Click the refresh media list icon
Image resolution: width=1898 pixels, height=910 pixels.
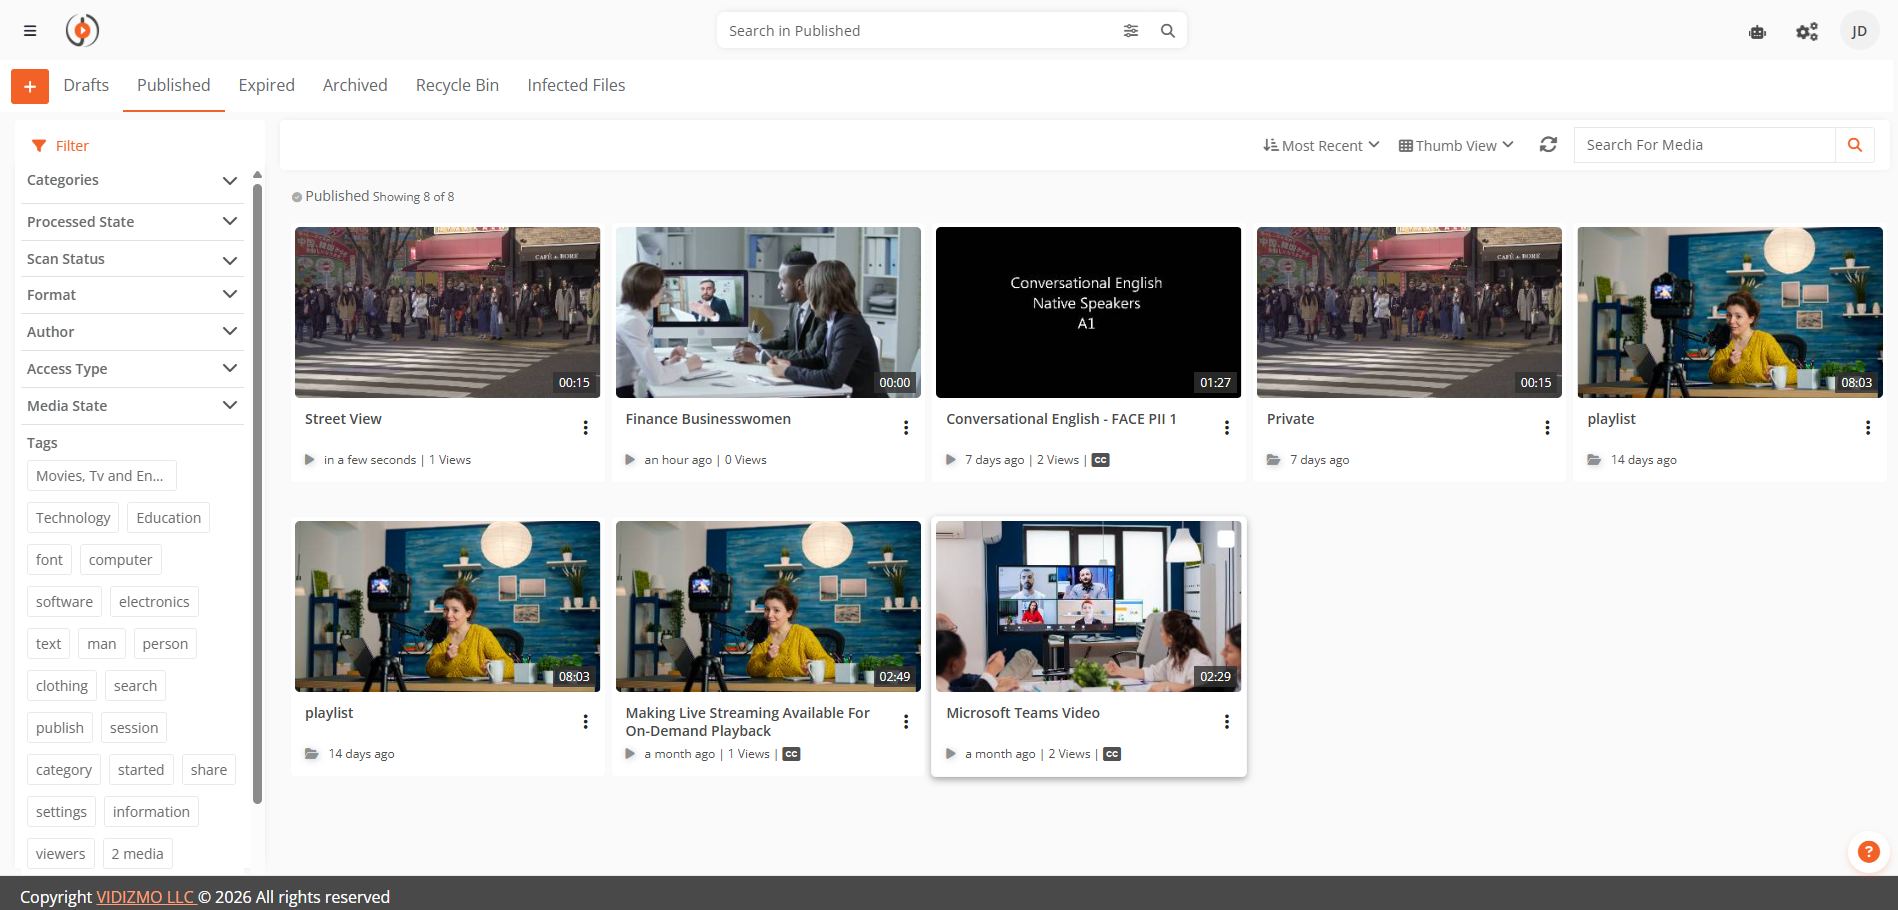coord(1548,145)
